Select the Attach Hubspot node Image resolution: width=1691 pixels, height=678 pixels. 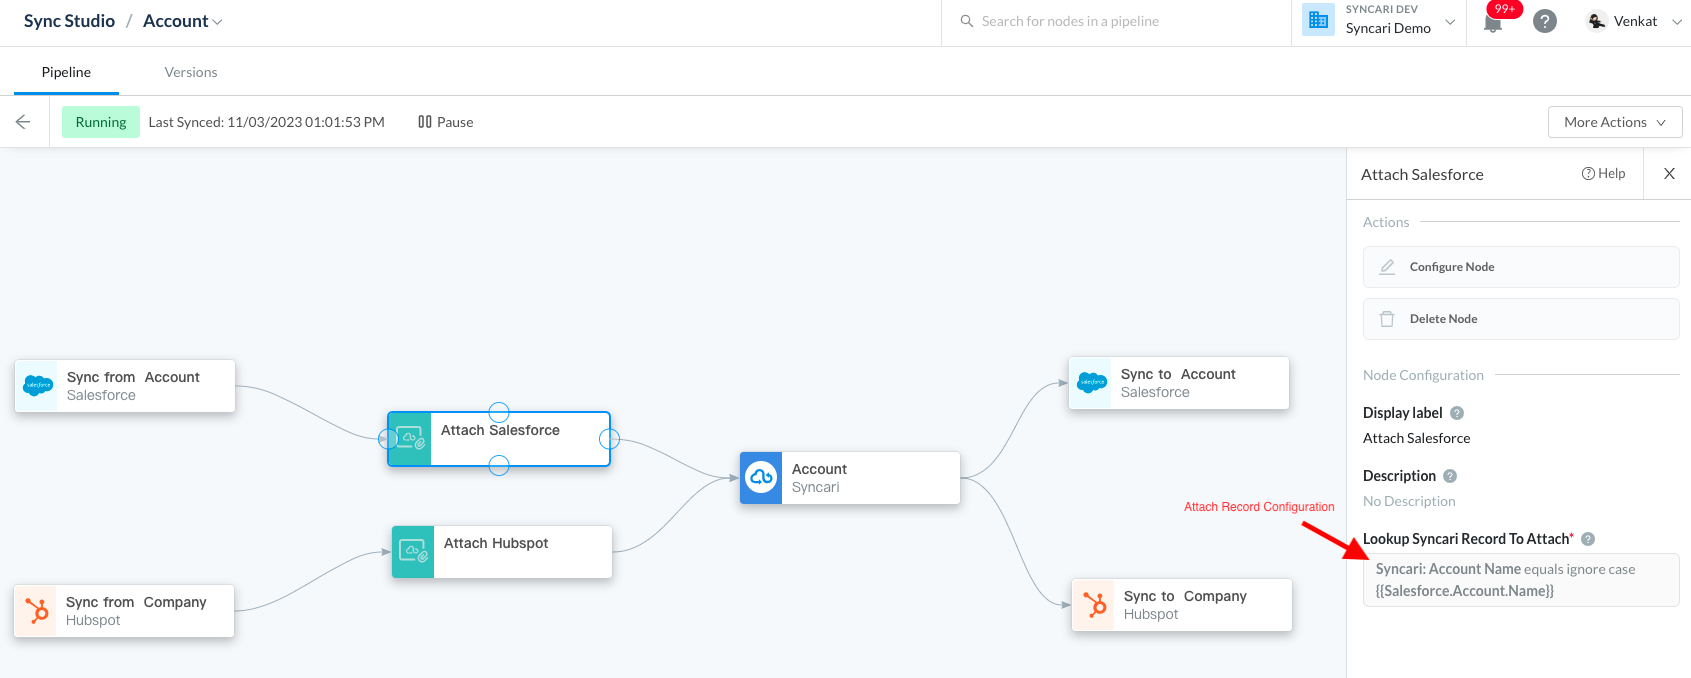tap(502, 552)
